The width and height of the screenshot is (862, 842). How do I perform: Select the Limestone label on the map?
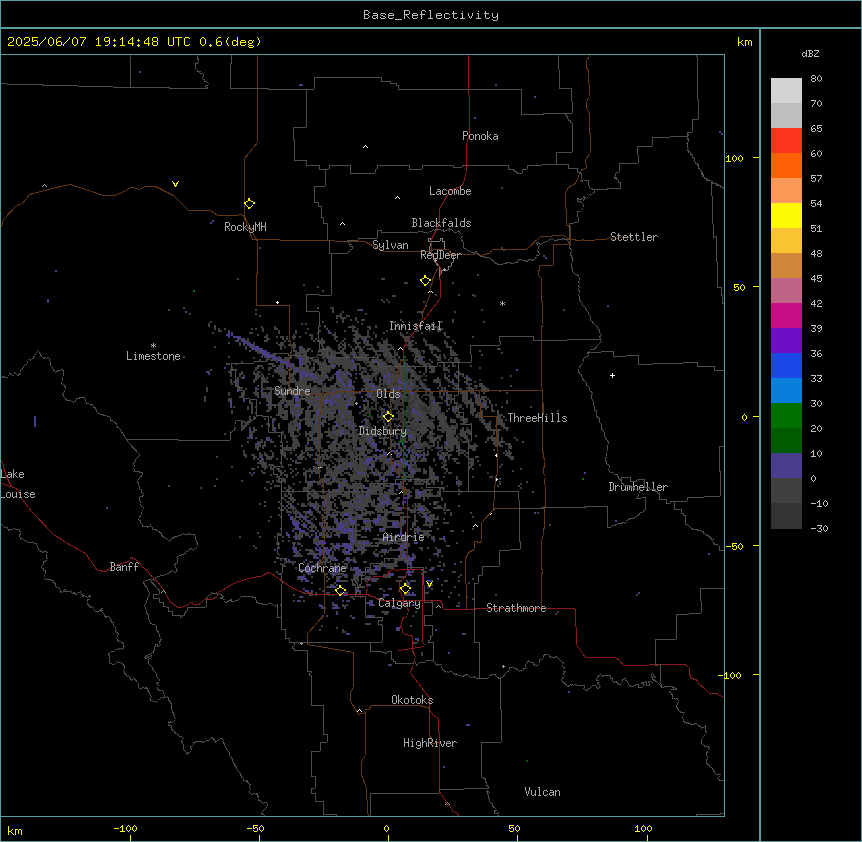(x=153, y=356)
